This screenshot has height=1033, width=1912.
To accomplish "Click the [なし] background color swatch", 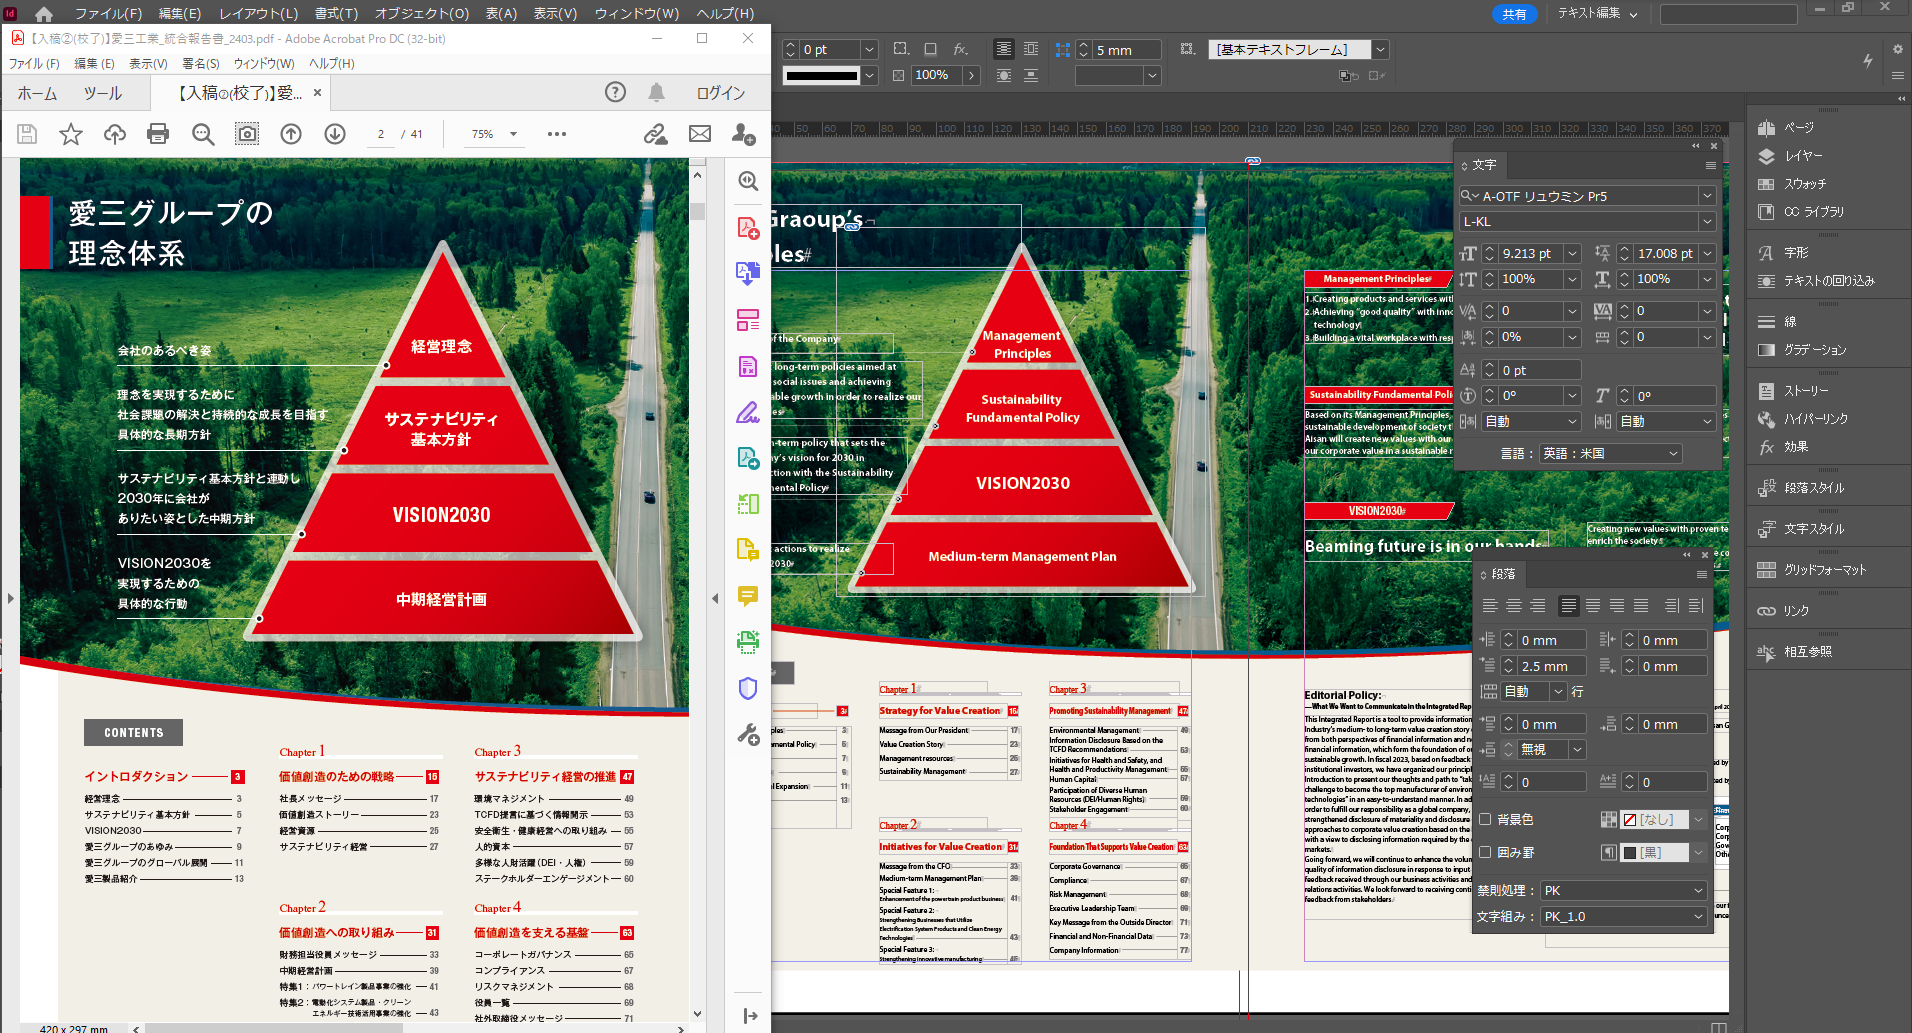I will click(1655, 820).
